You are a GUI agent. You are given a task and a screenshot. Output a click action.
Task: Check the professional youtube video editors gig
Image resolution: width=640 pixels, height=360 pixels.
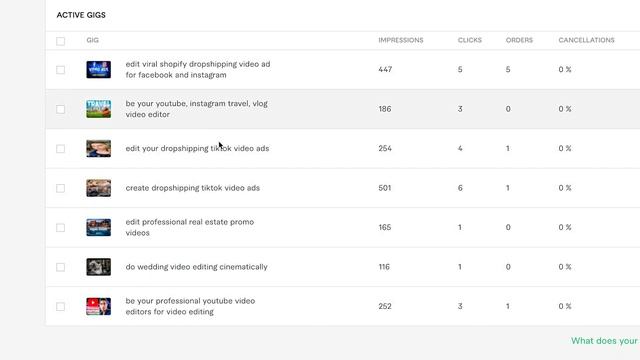(60, 307)
